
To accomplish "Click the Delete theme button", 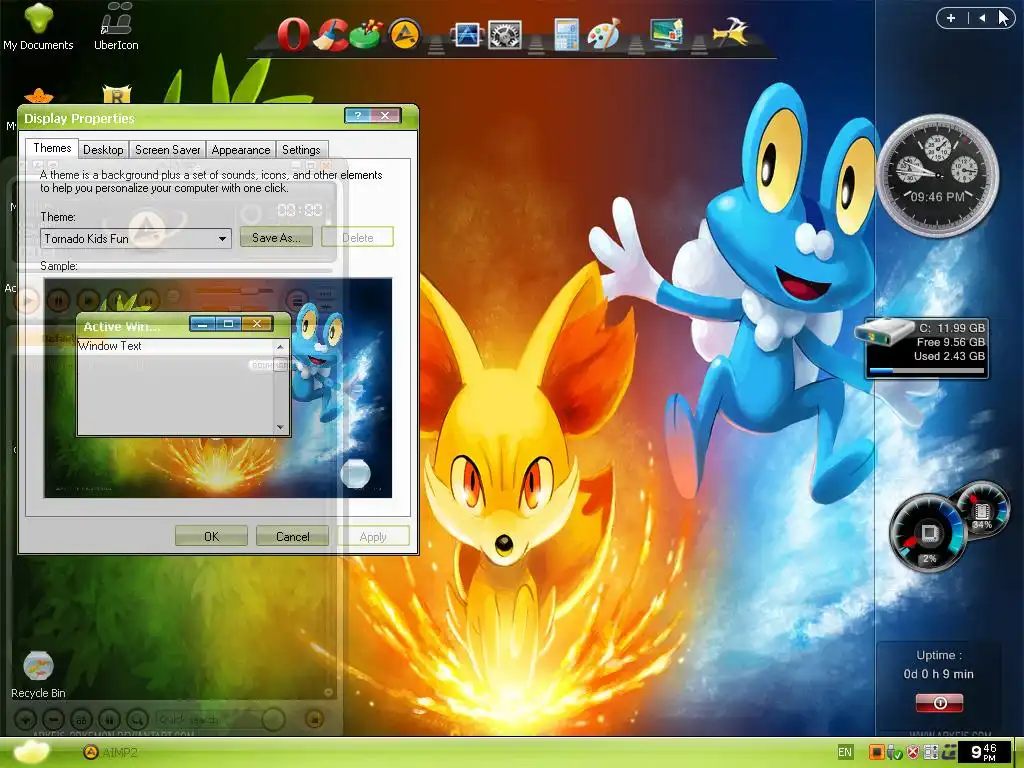I will 357,237.
